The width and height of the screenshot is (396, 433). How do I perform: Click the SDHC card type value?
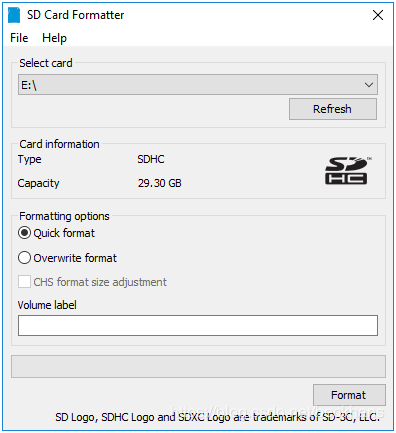151,159
